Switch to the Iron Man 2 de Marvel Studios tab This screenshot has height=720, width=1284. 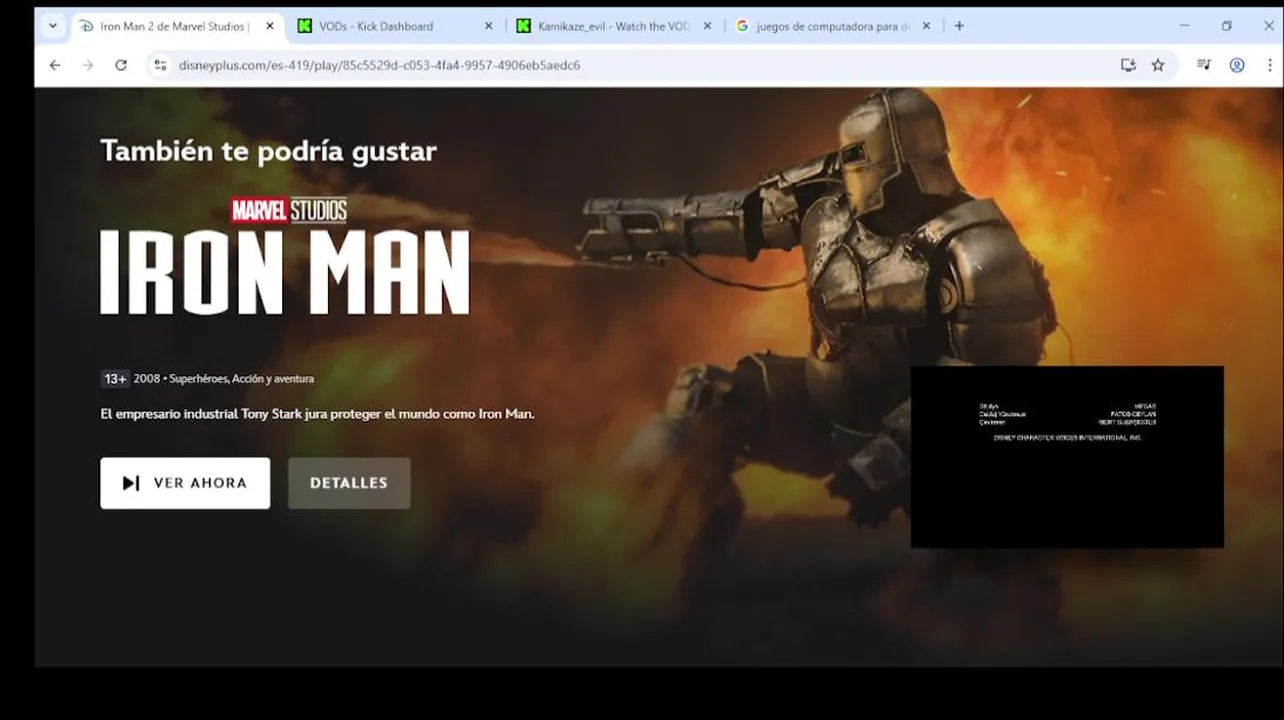[178, 26]
